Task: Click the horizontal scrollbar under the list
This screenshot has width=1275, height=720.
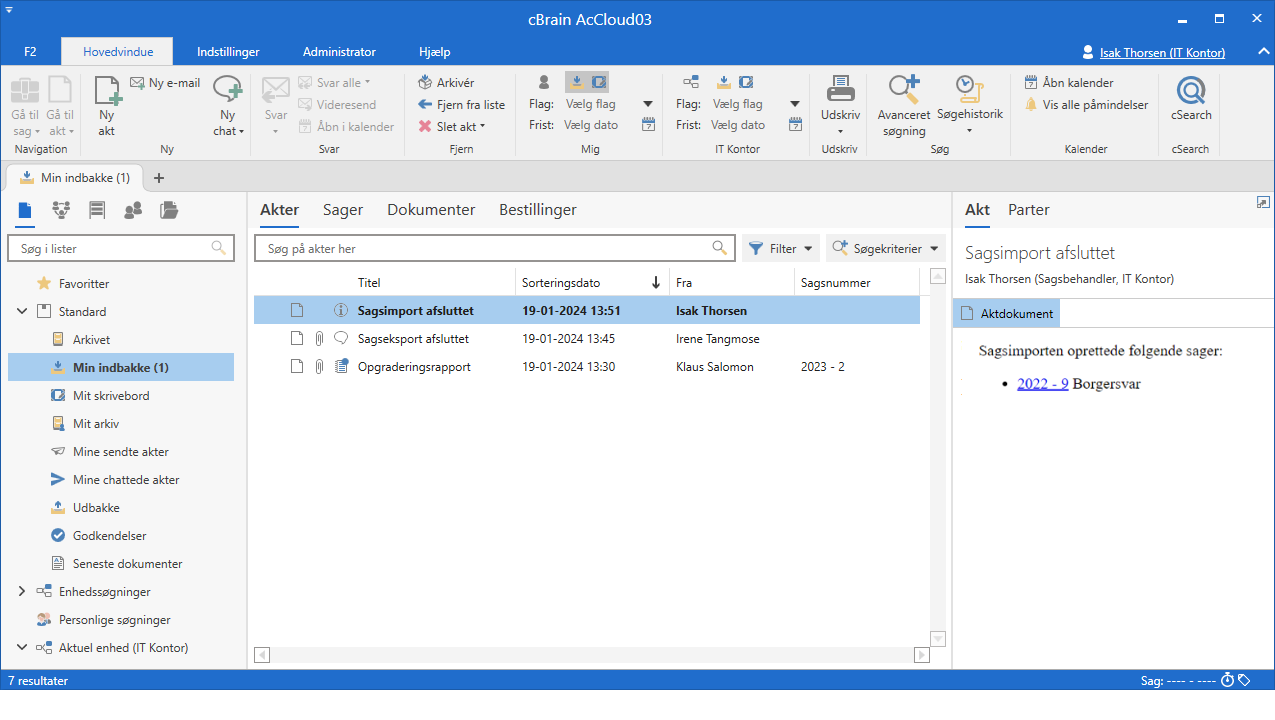Action: click(592, 655)
